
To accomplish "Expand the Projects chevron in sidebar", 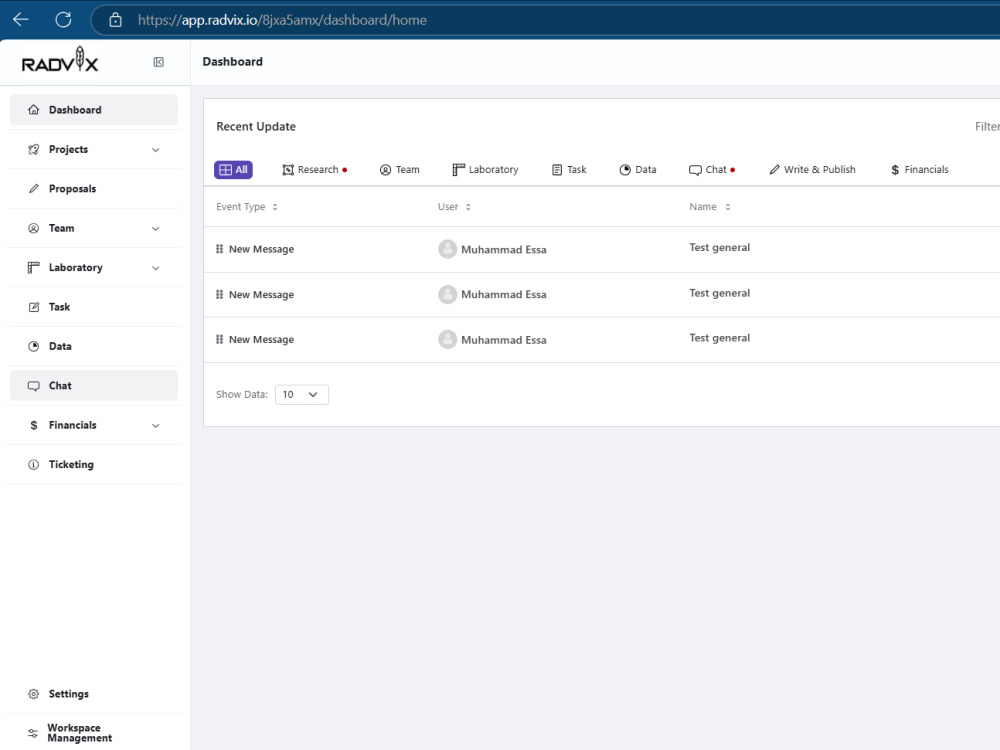I will [156, 150].
